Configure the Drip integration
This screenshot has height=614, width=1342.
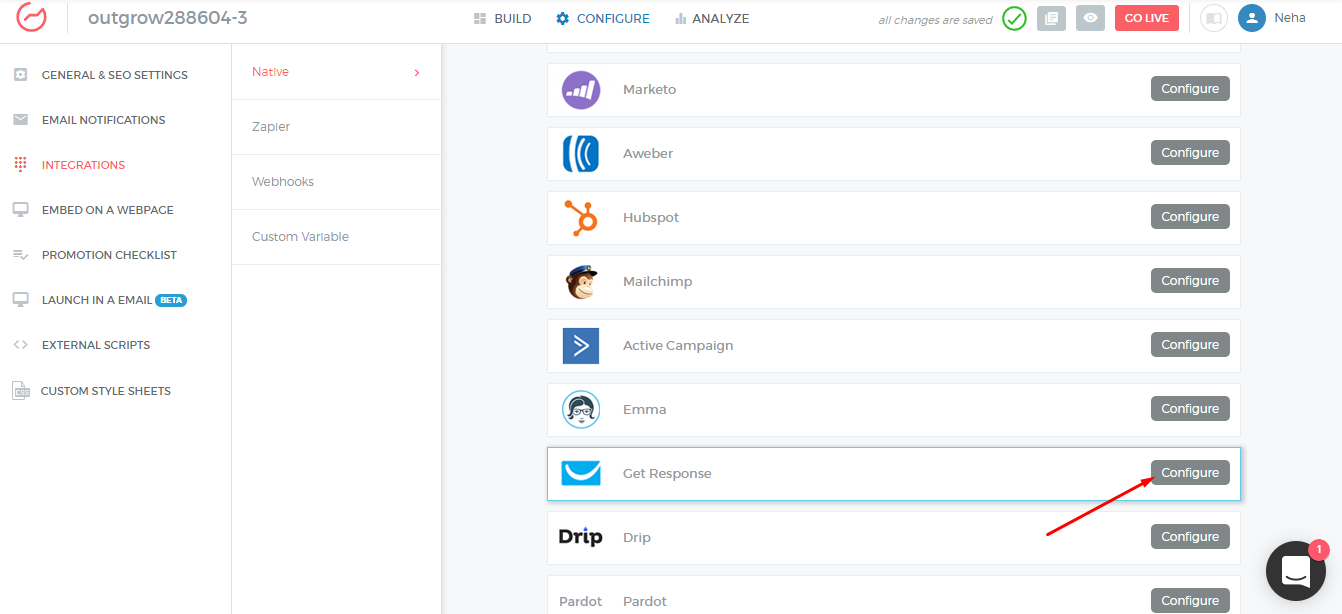click(1190, 537)
